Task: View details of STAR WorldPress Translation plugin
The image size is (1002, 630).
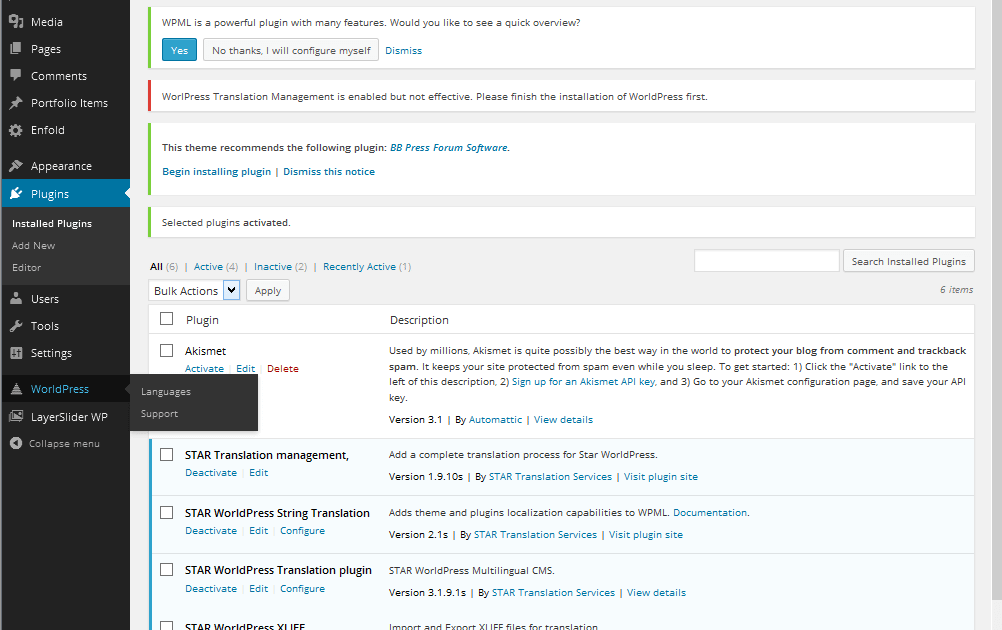Action: [x=656, y=593]
